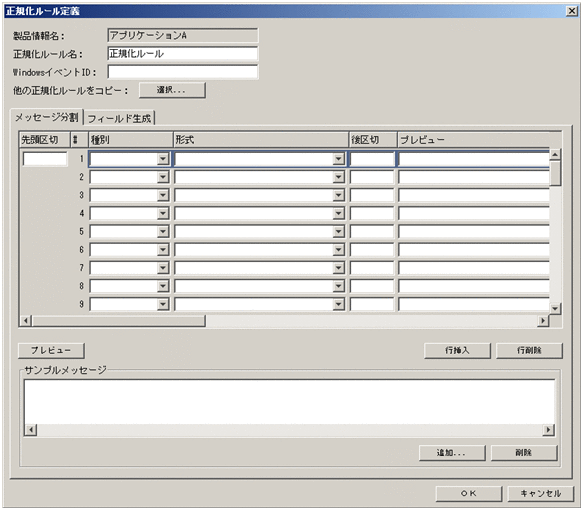Click the サンプルメッセージ text area
Viewport: 585px width, 512px height.
290,402
